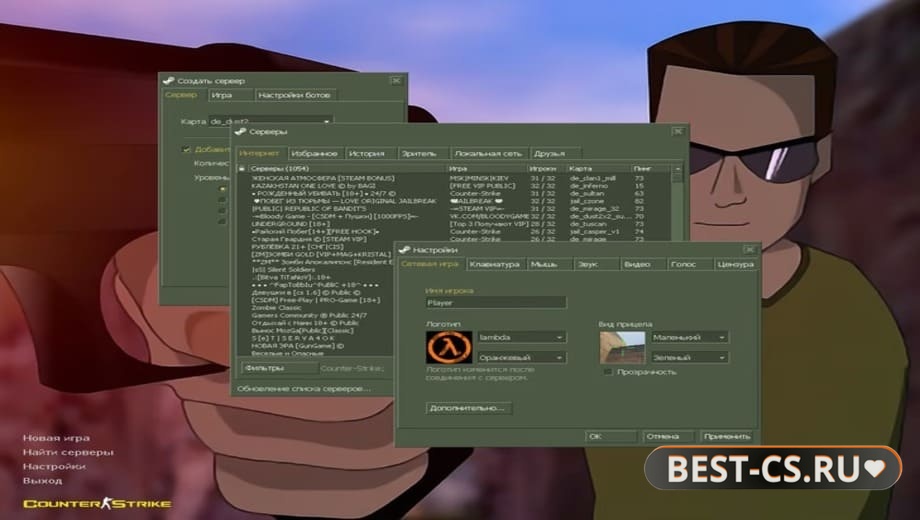Select the UNDERGROUND [18+] server row
920x520 pixels.
pyautogui.click(x=454, y=224)
